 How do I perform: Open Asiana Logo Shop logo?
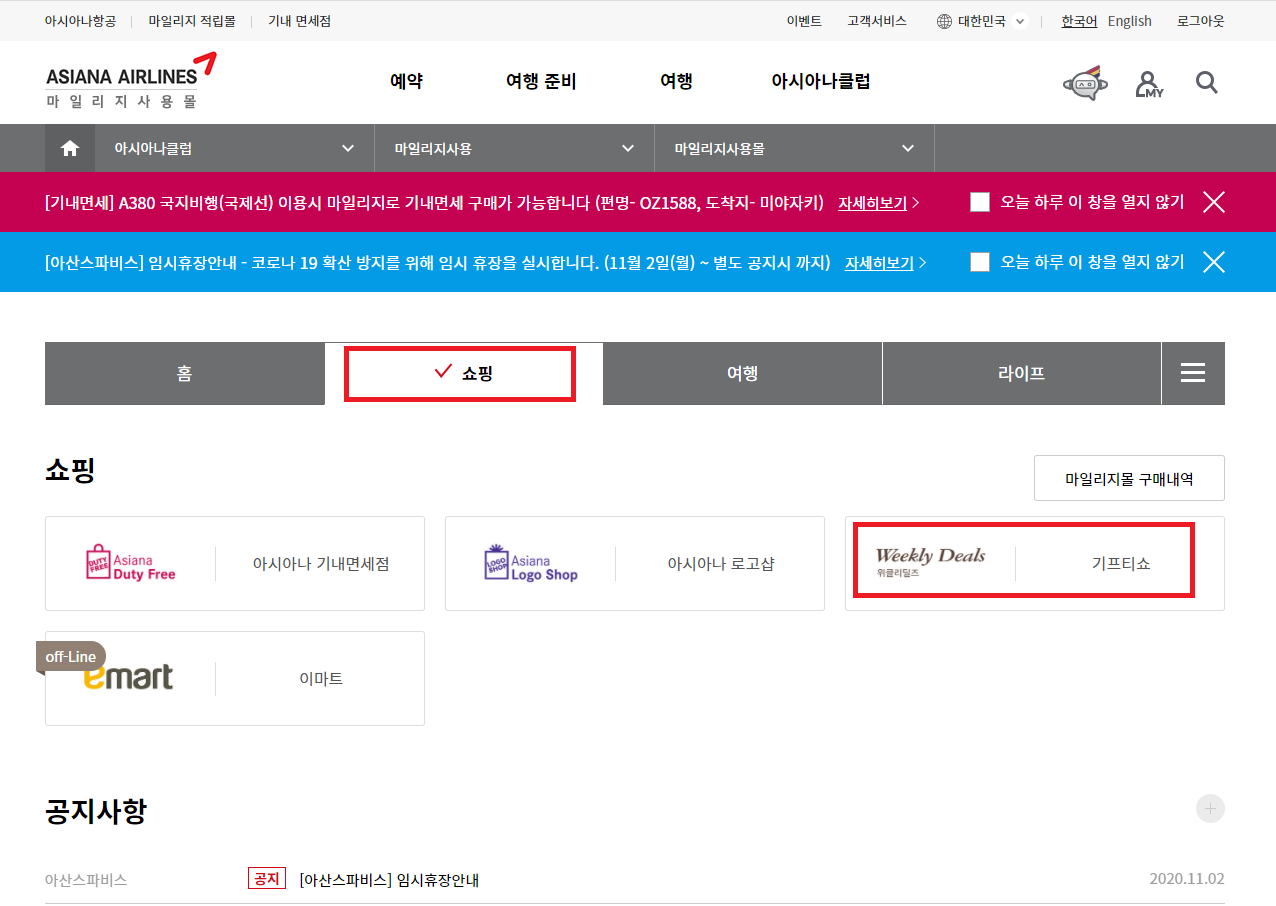pos(530,563)
